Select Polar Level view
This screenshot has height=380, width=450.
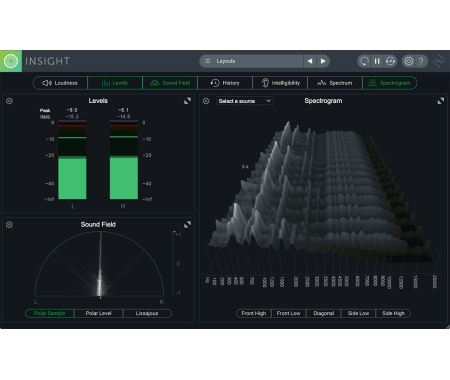[x=98, y=313]
